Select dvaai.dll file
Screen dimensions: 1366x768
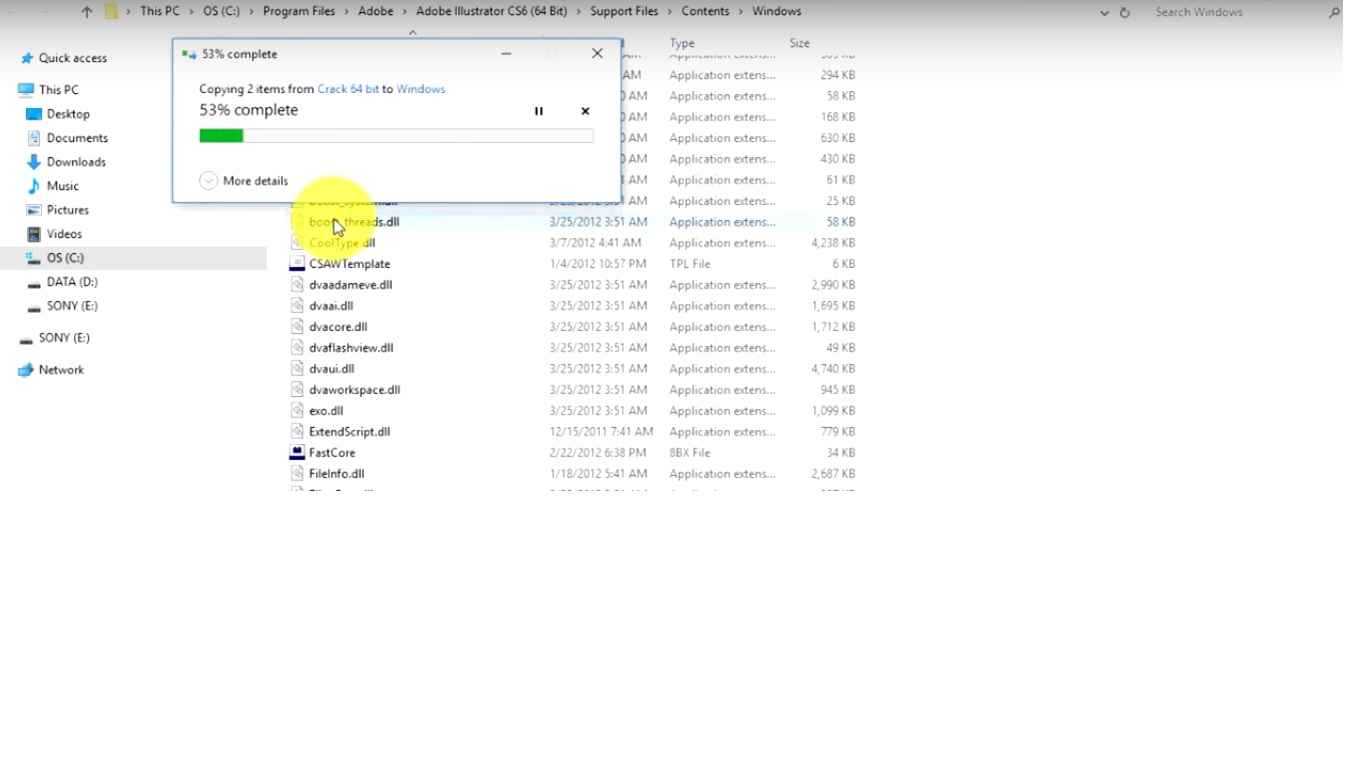(x=331, y=306)
